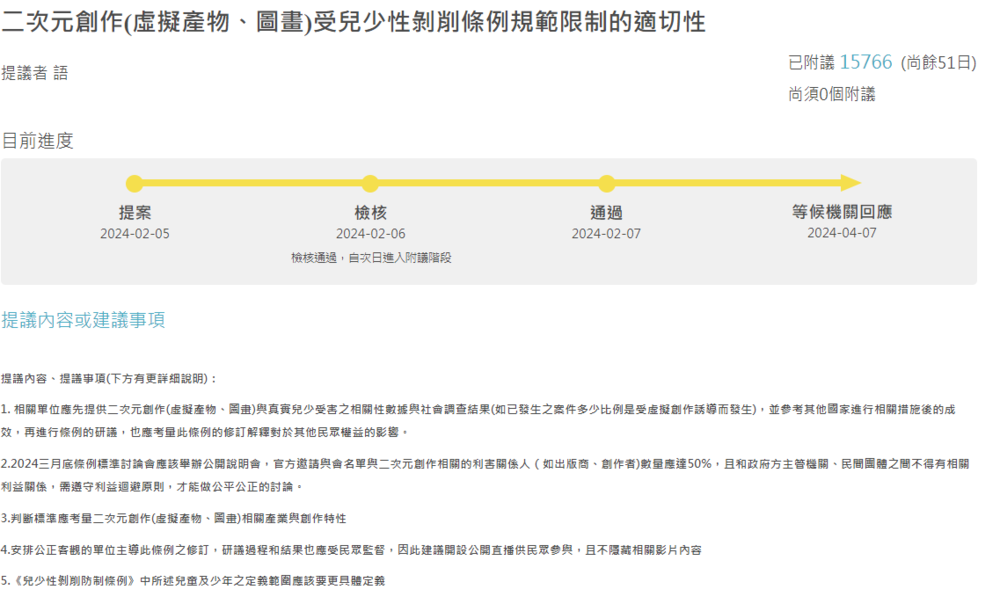Select the 通過 stage label
Image resolution: width=1000 pixels, height=604 pixels.
(x=606, y=213)
